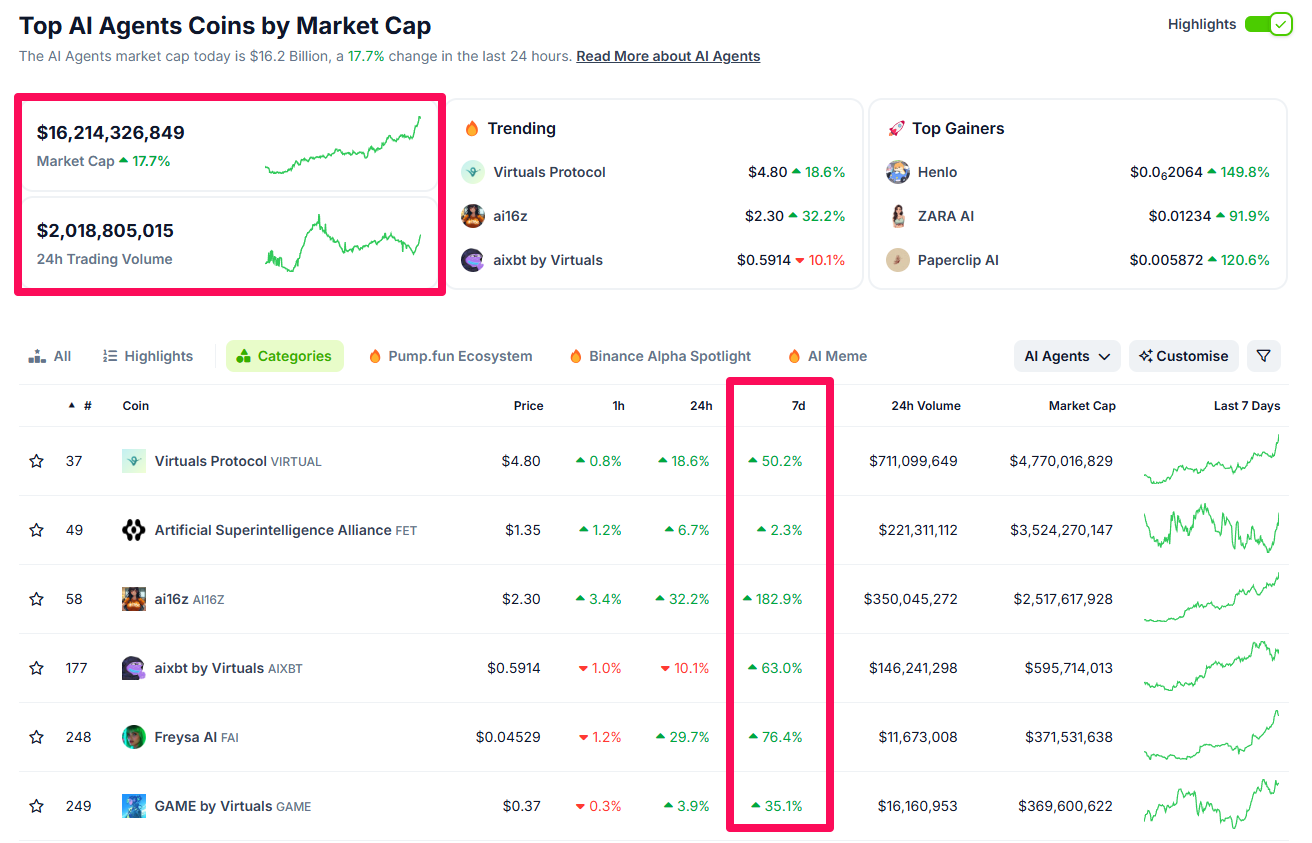
Task: Click the Virtuals Protocol coin logo in table
Action: 134,461
